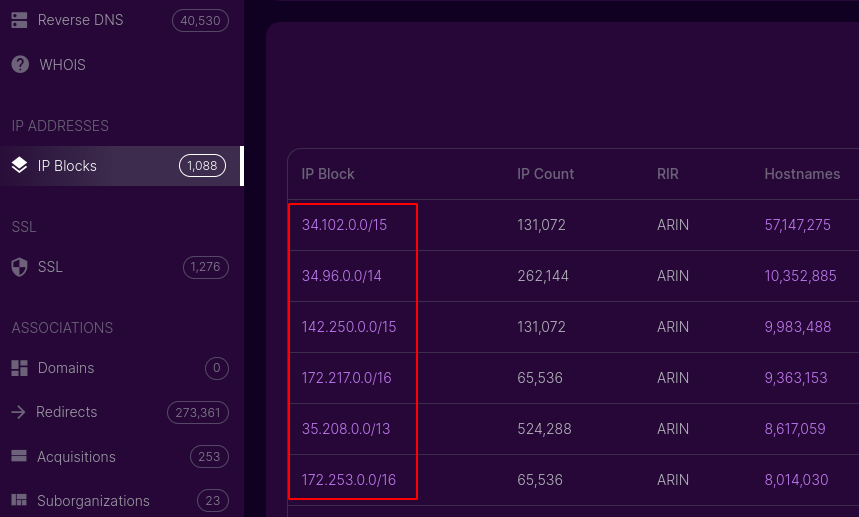Screen dimensions: 859x517
Task: Open IP block 34.102.0.0/15
Action: click(x=344, y=225)
